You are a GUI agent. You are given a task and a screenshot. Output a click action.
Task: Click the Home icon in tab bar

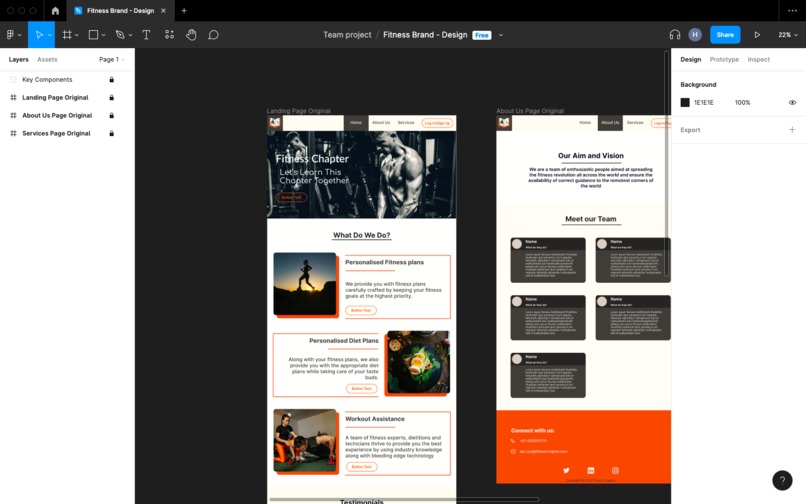pyautogui.click(x=55, y=10)
